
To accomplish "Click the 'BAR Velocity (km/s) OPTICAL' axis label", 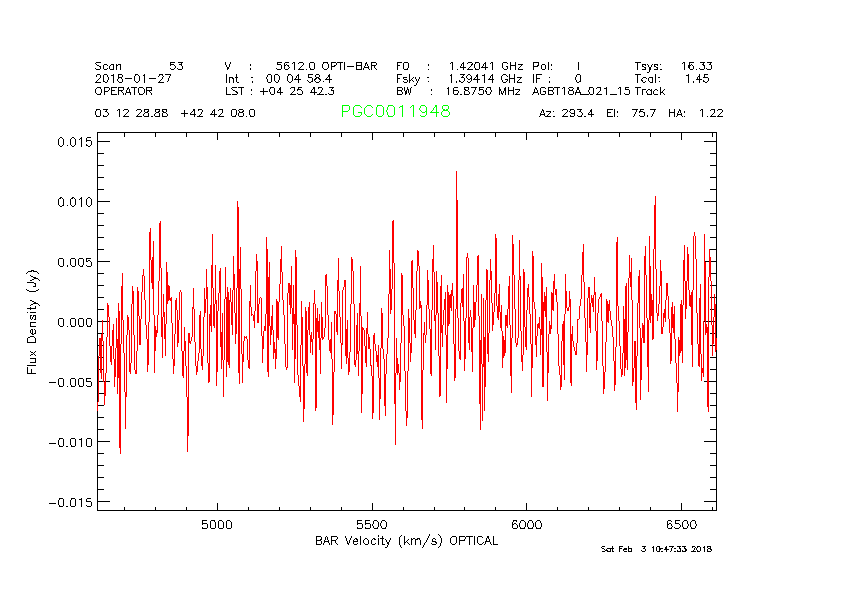I will 406,541.
